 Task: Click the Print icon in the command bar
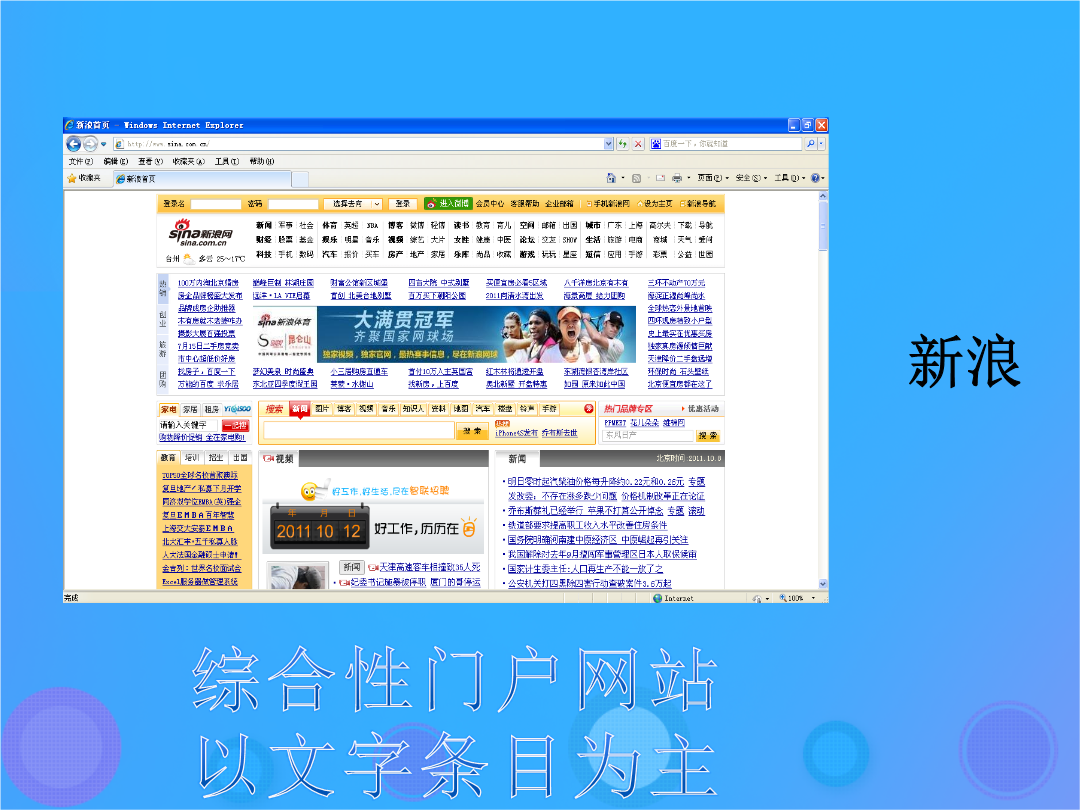pyautogui.click(x=677, y=178)
